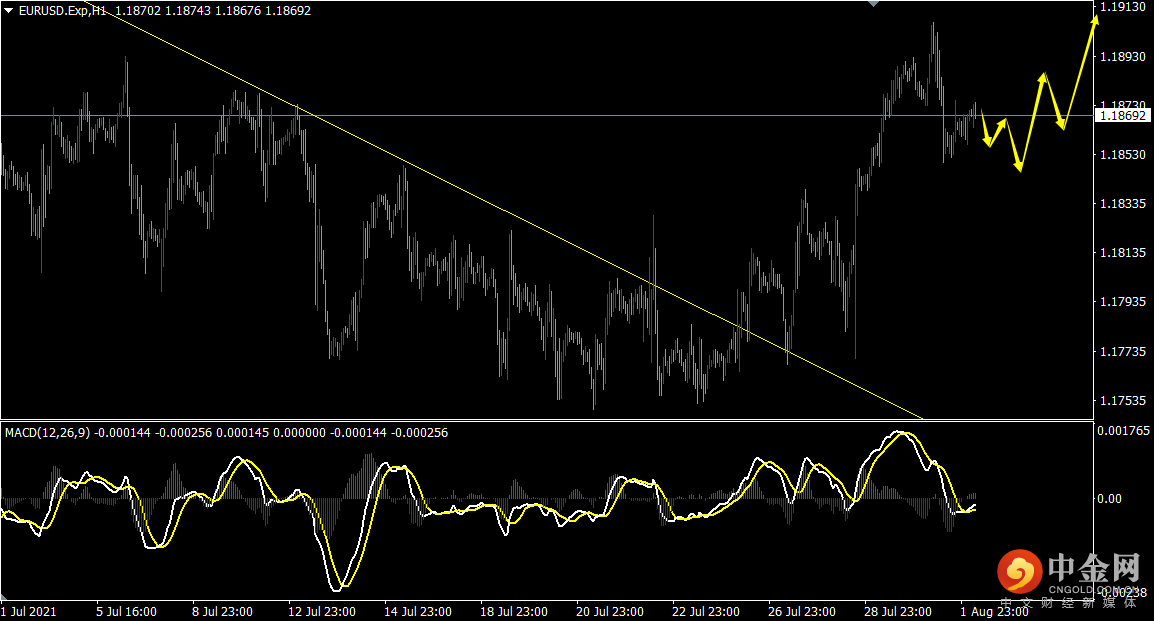Click the triangle arrow before EURUSD.Exp
The image size is (1154, 621).
pos(9,10)
